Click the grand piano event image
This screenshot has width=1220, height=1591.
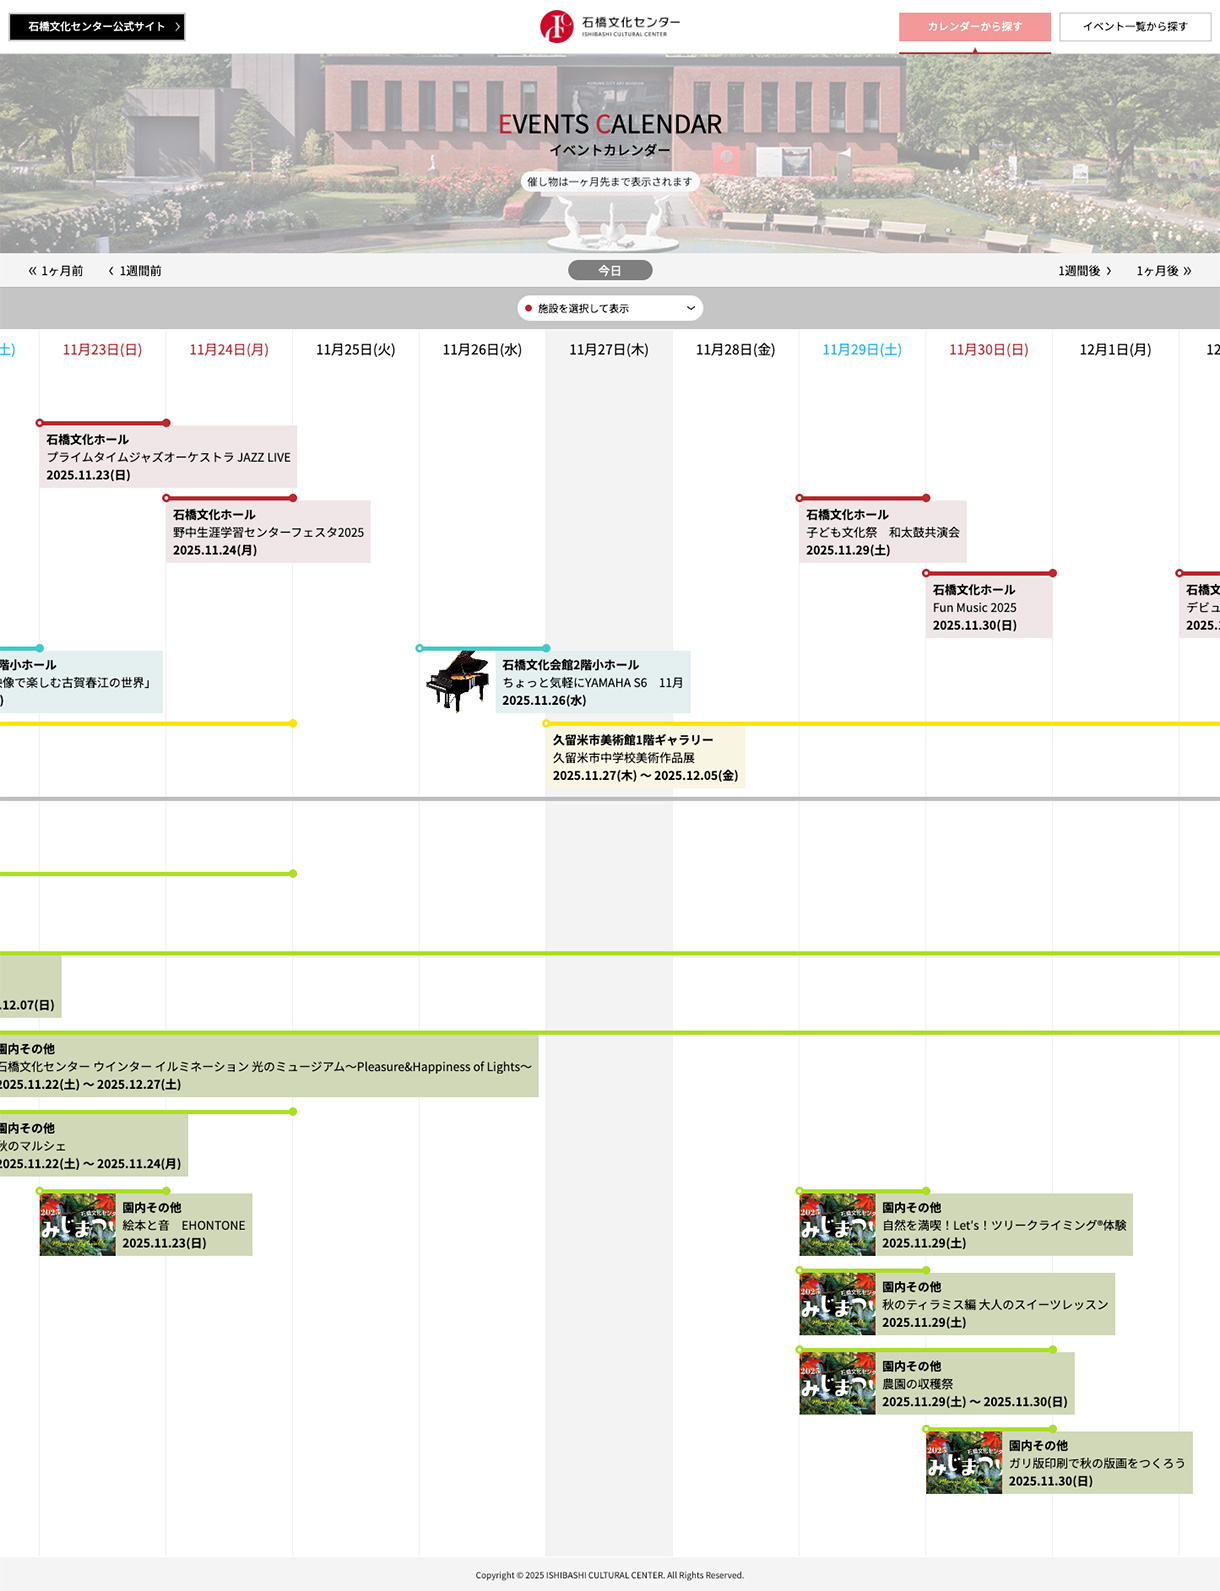pos(457,681)
